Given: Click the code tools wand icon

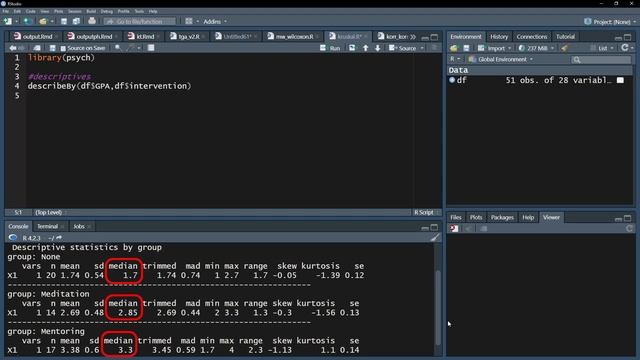Looking at the screenshot, I should tap(131, 48).
